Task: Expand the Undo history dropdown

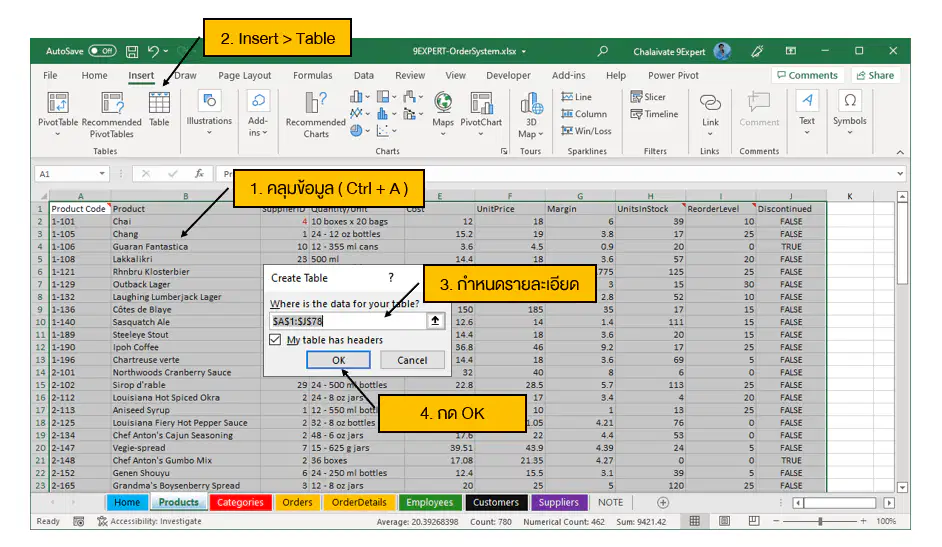Action: pos(166,52)
